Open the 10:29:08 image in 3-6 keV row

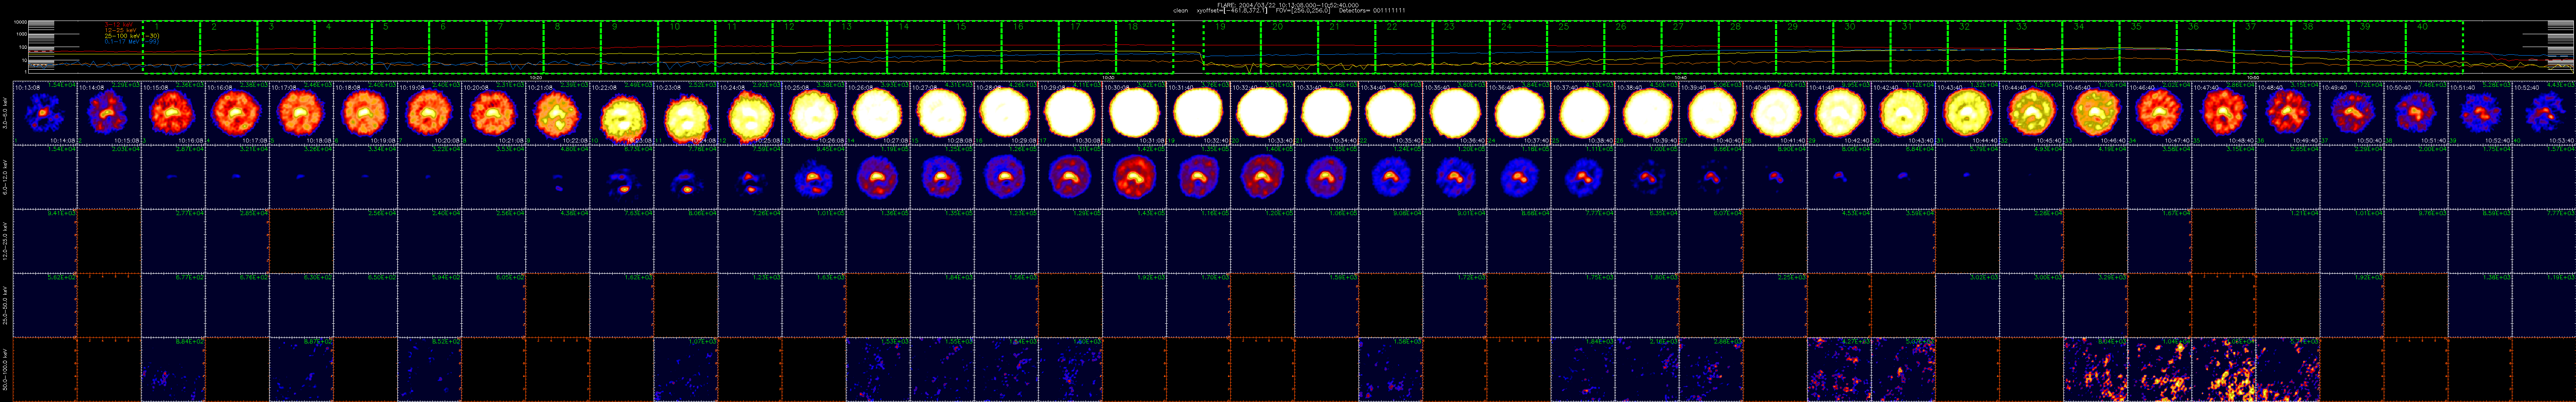1070,113
